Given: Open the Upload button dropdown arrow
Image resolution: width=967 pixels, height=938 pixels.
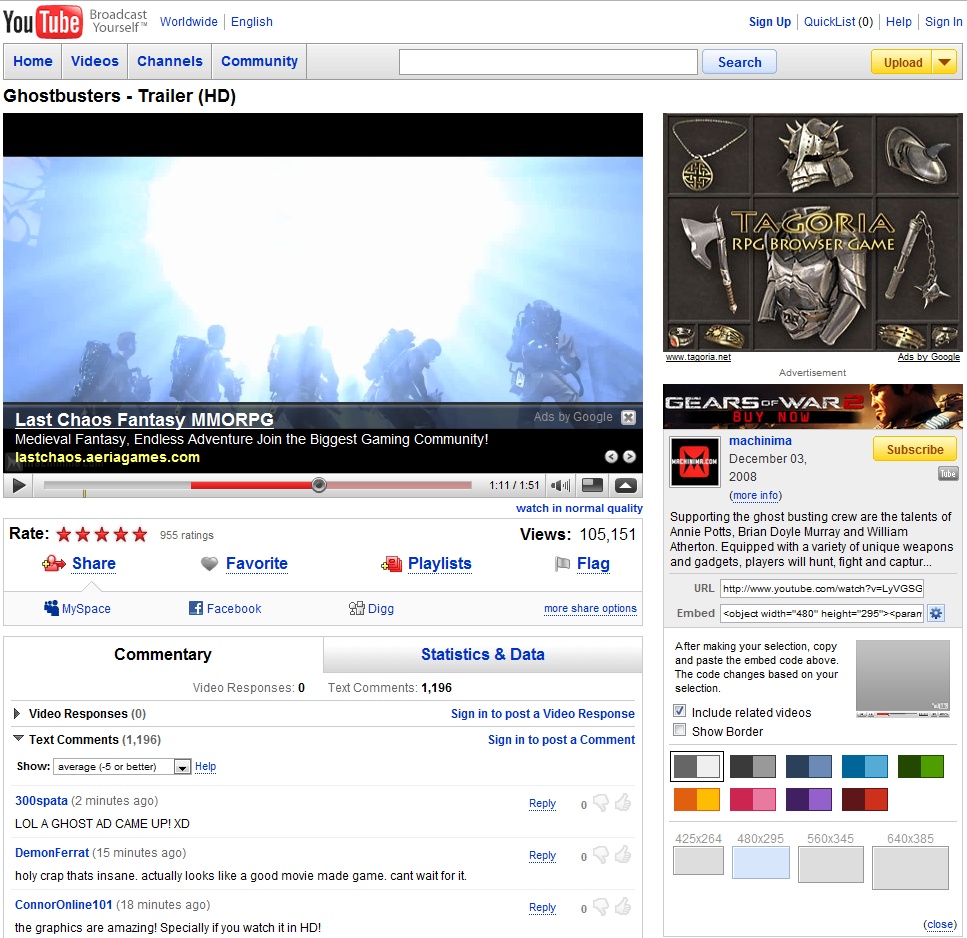Looking at the screenshot, I should pos(945,62).
